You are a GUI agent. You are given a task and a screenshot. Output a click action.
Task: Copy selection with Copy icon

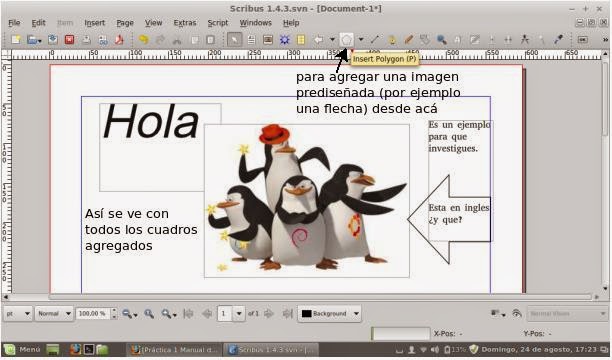[194, 39]
